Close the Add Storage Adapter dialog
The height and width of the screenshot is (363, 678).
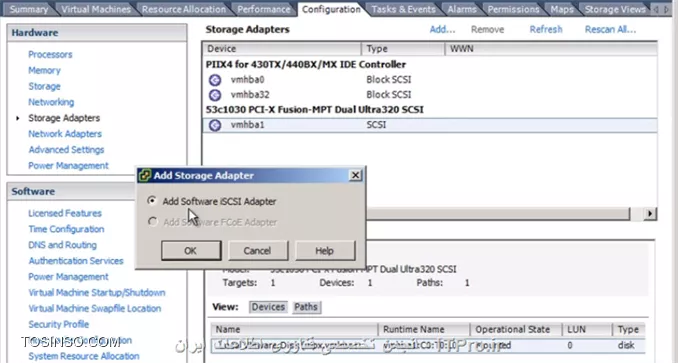pos(355,175)
